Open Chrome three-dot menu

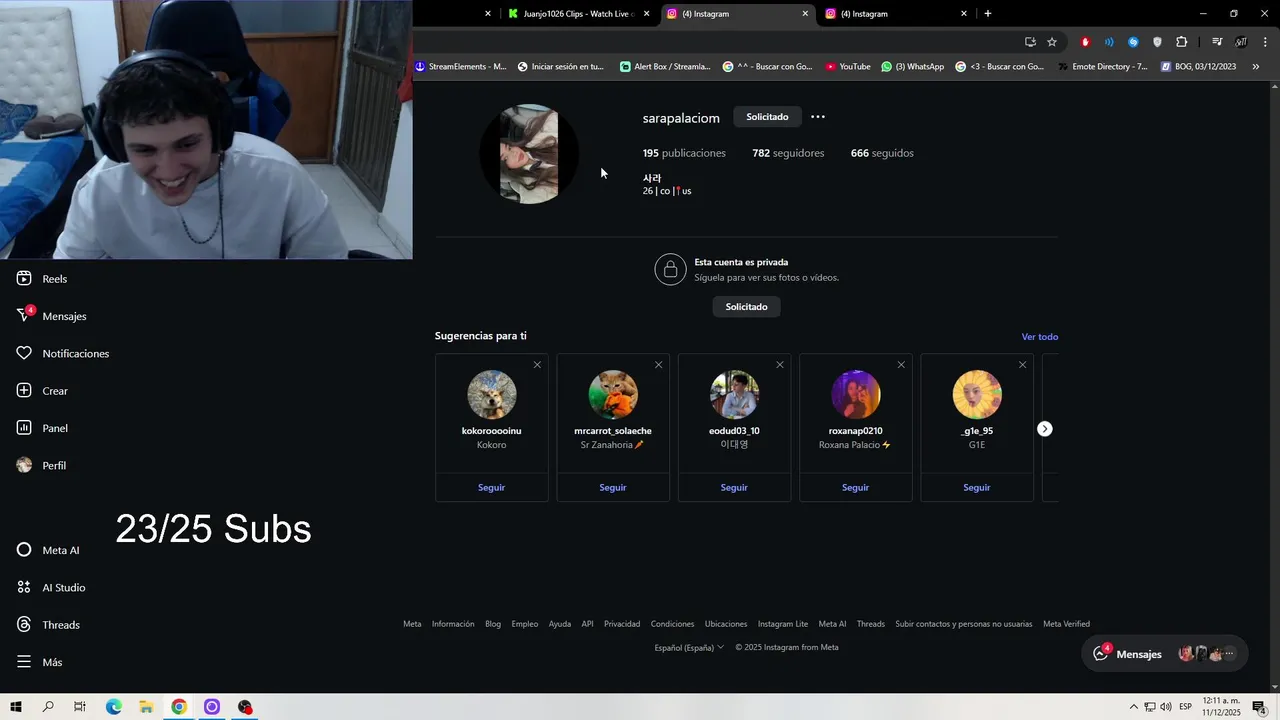[1266, 42]
